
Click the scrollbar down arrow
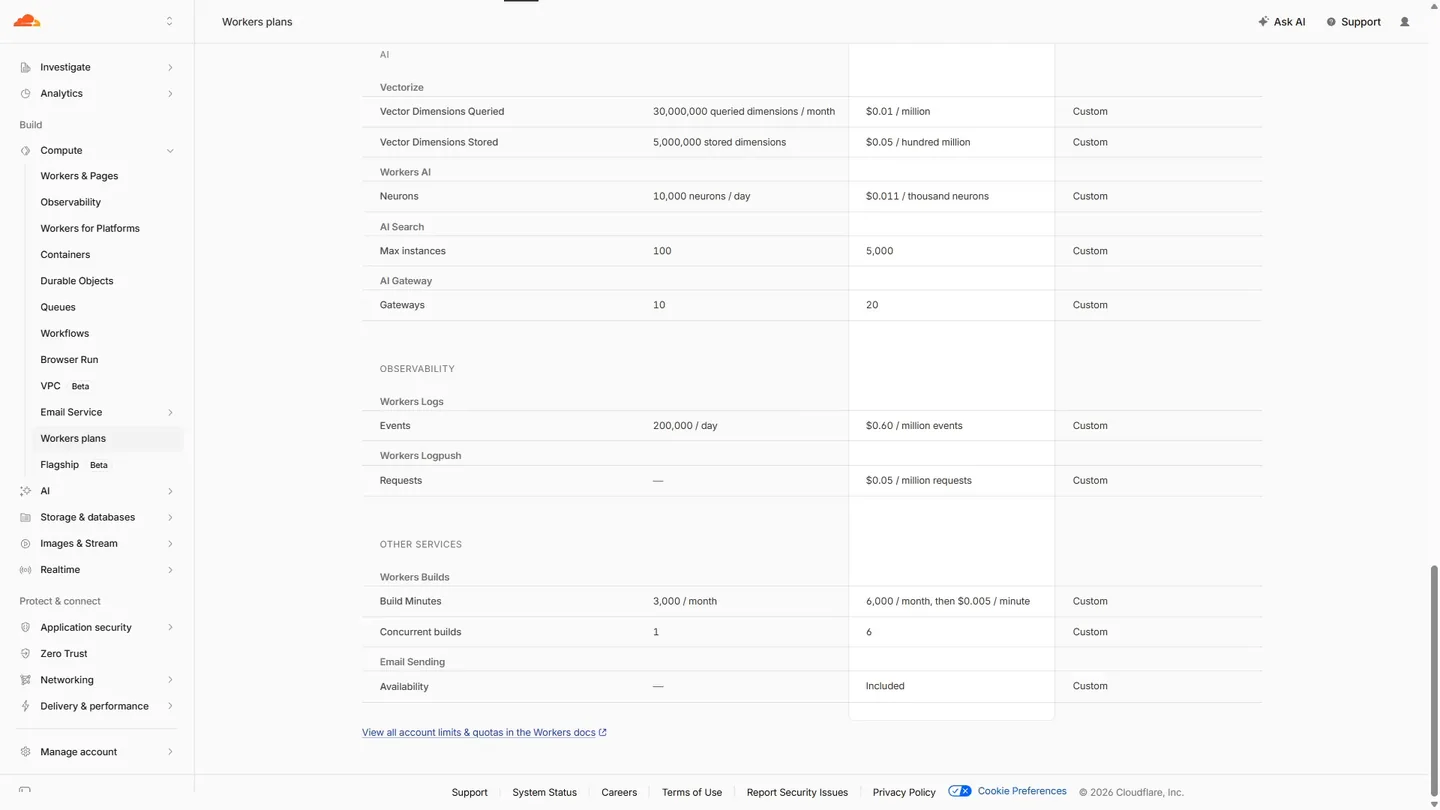(1434, 804)
